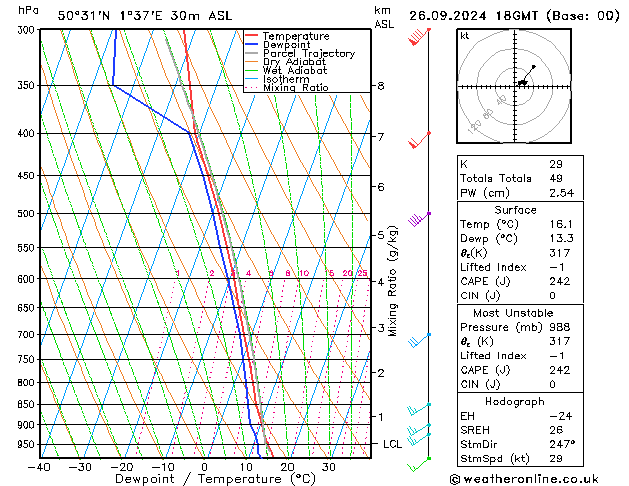
Task: Click the 'Dewpoint / Temperature (°C)' axis title
Action: pyautogui.click(x=215, y=479)
